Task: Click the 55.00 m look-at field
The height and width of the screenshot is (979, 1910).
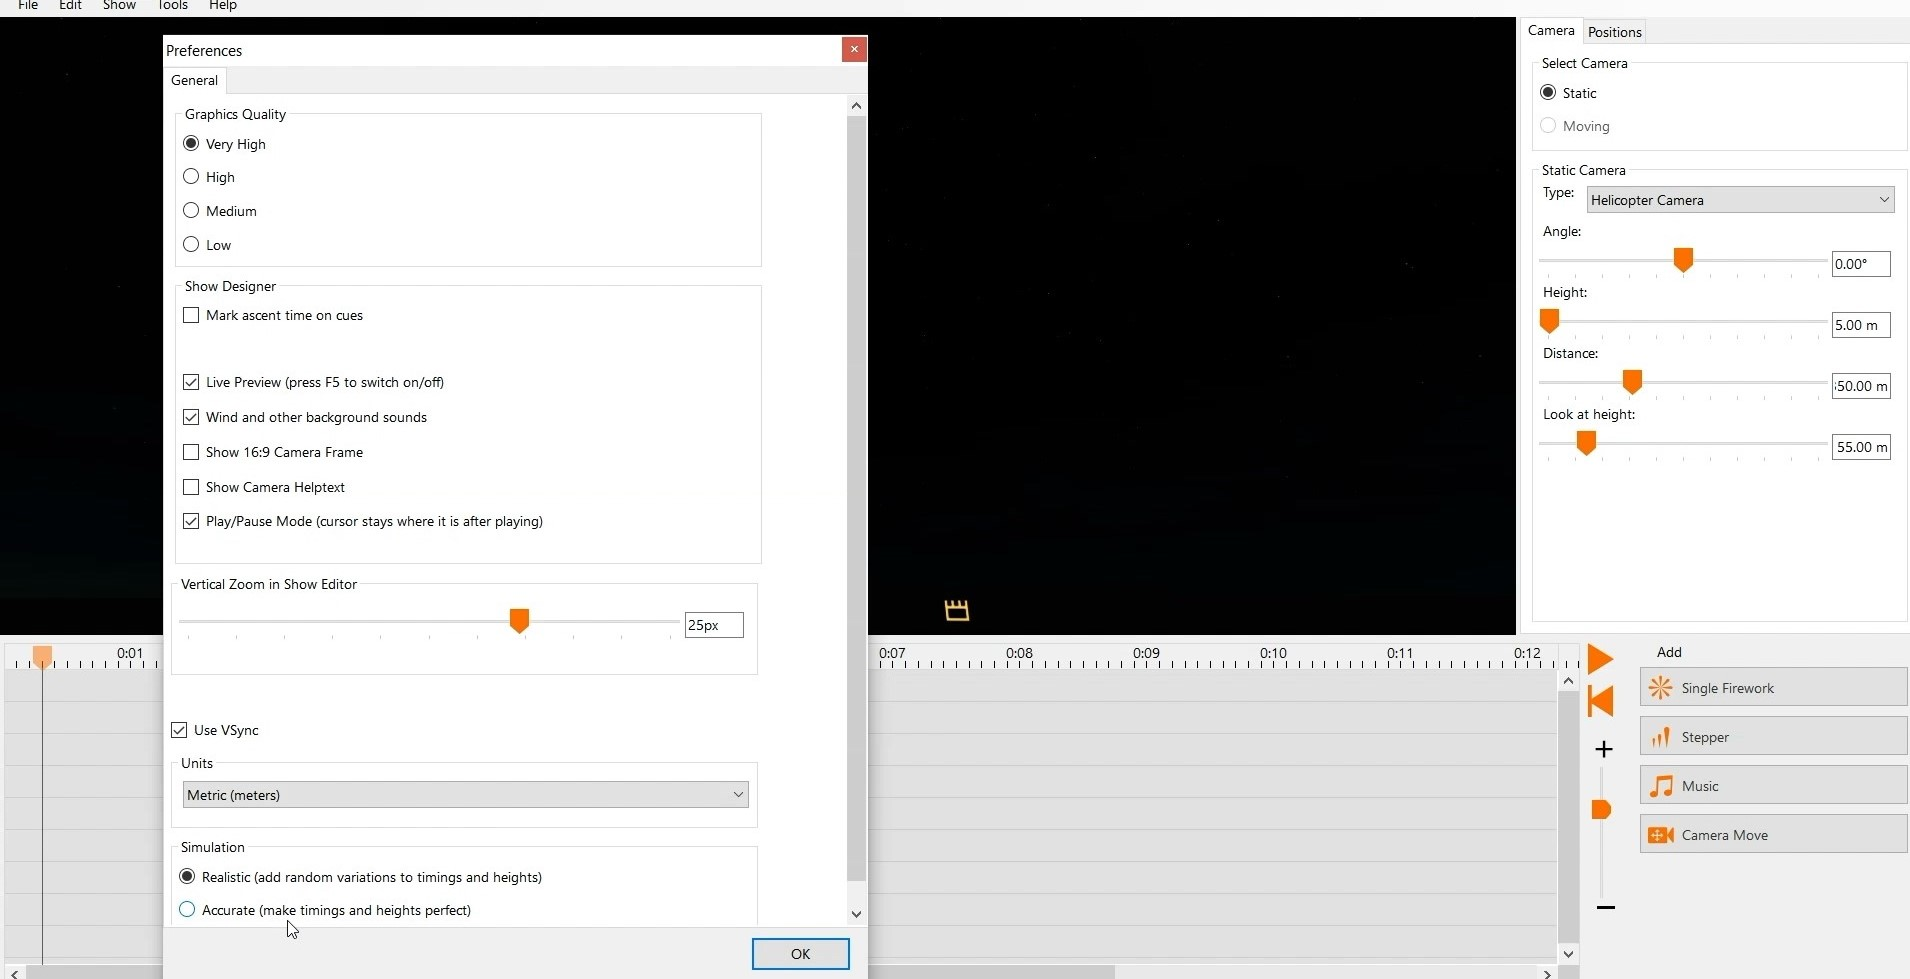Action: [x=1861, y=447]
